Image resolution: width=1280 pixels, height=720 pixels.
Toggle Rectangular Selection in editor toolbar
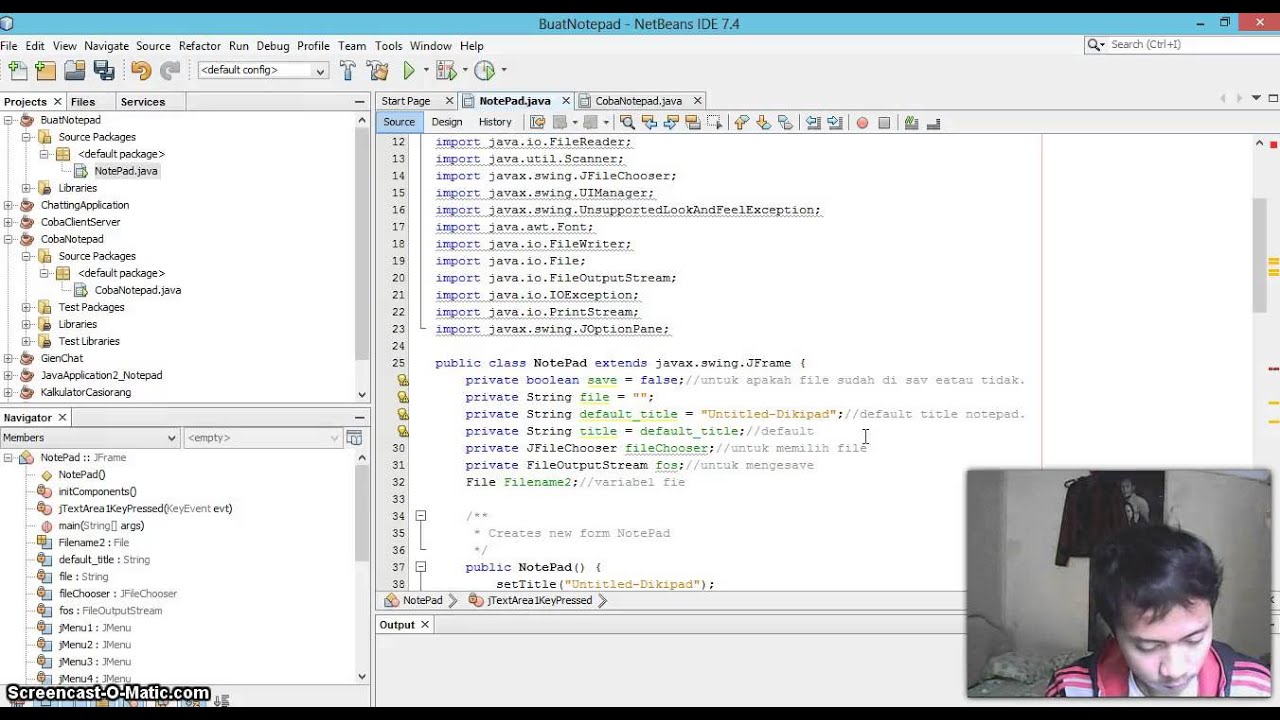(714, 122)
